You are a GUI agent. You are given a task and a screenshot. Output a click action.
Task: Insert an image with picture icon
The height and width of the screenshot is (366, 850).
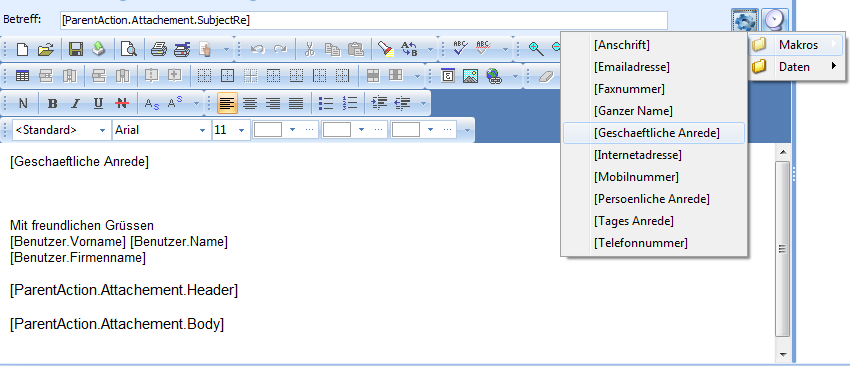(x=470, y=76)
